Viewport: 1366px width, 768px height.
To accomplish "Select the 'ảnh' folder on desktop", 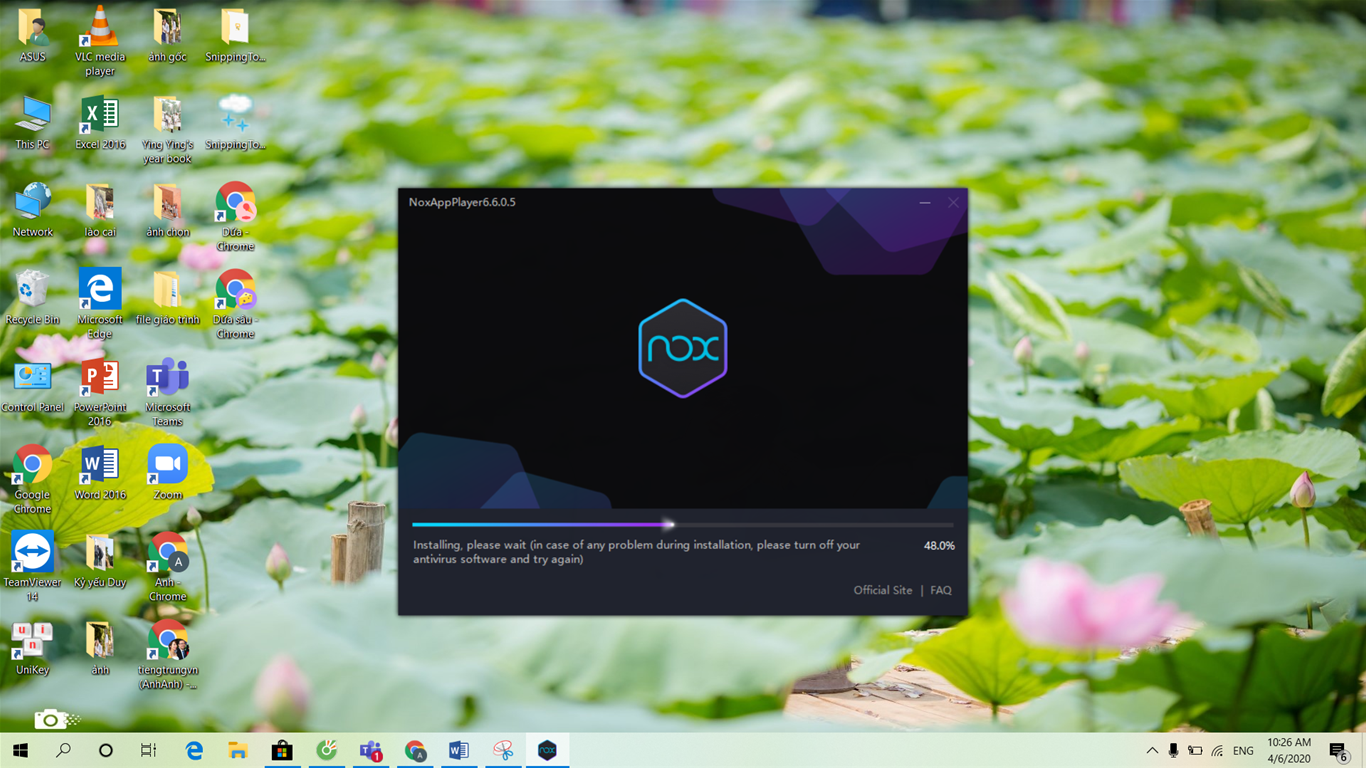I will pyautogui.click(x=100, y=648).
